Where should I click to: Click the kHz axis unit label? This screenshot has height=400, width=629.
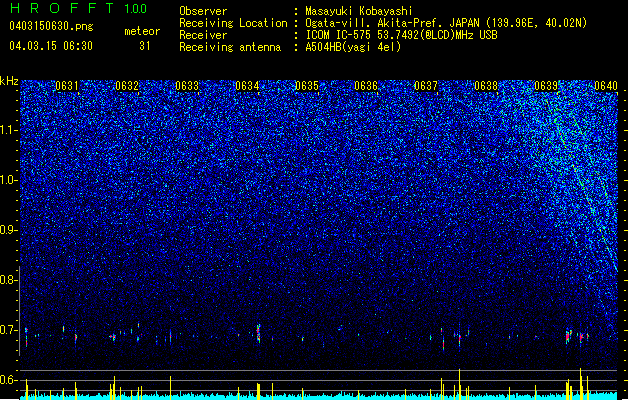pyautogui.click(x=9, y=81)
